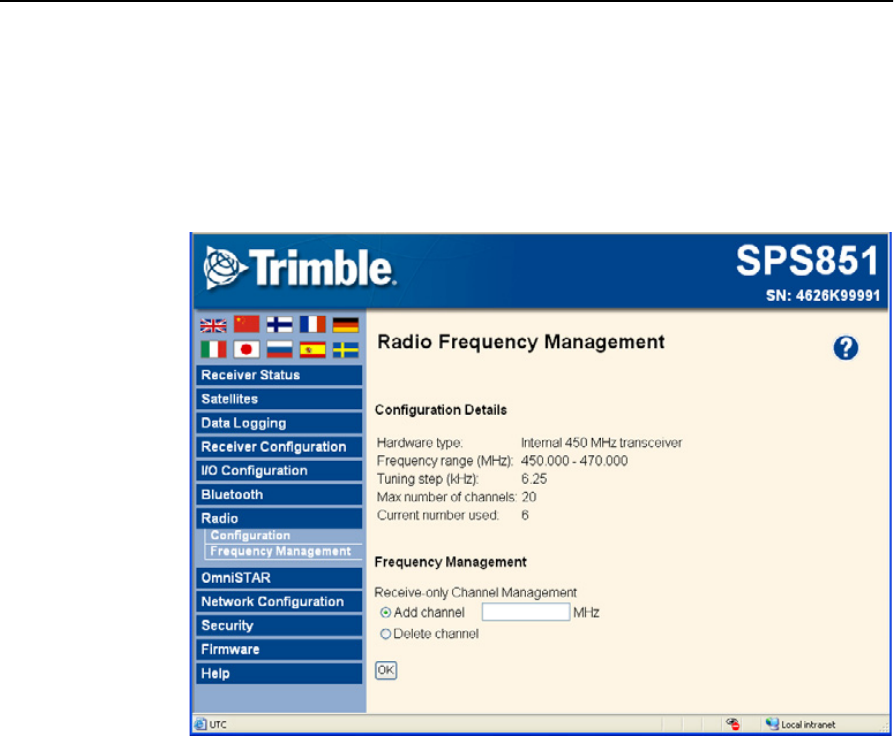894x736 pixels.
Task: Select the Delete channel radio button
Action: tap(386, 634)
